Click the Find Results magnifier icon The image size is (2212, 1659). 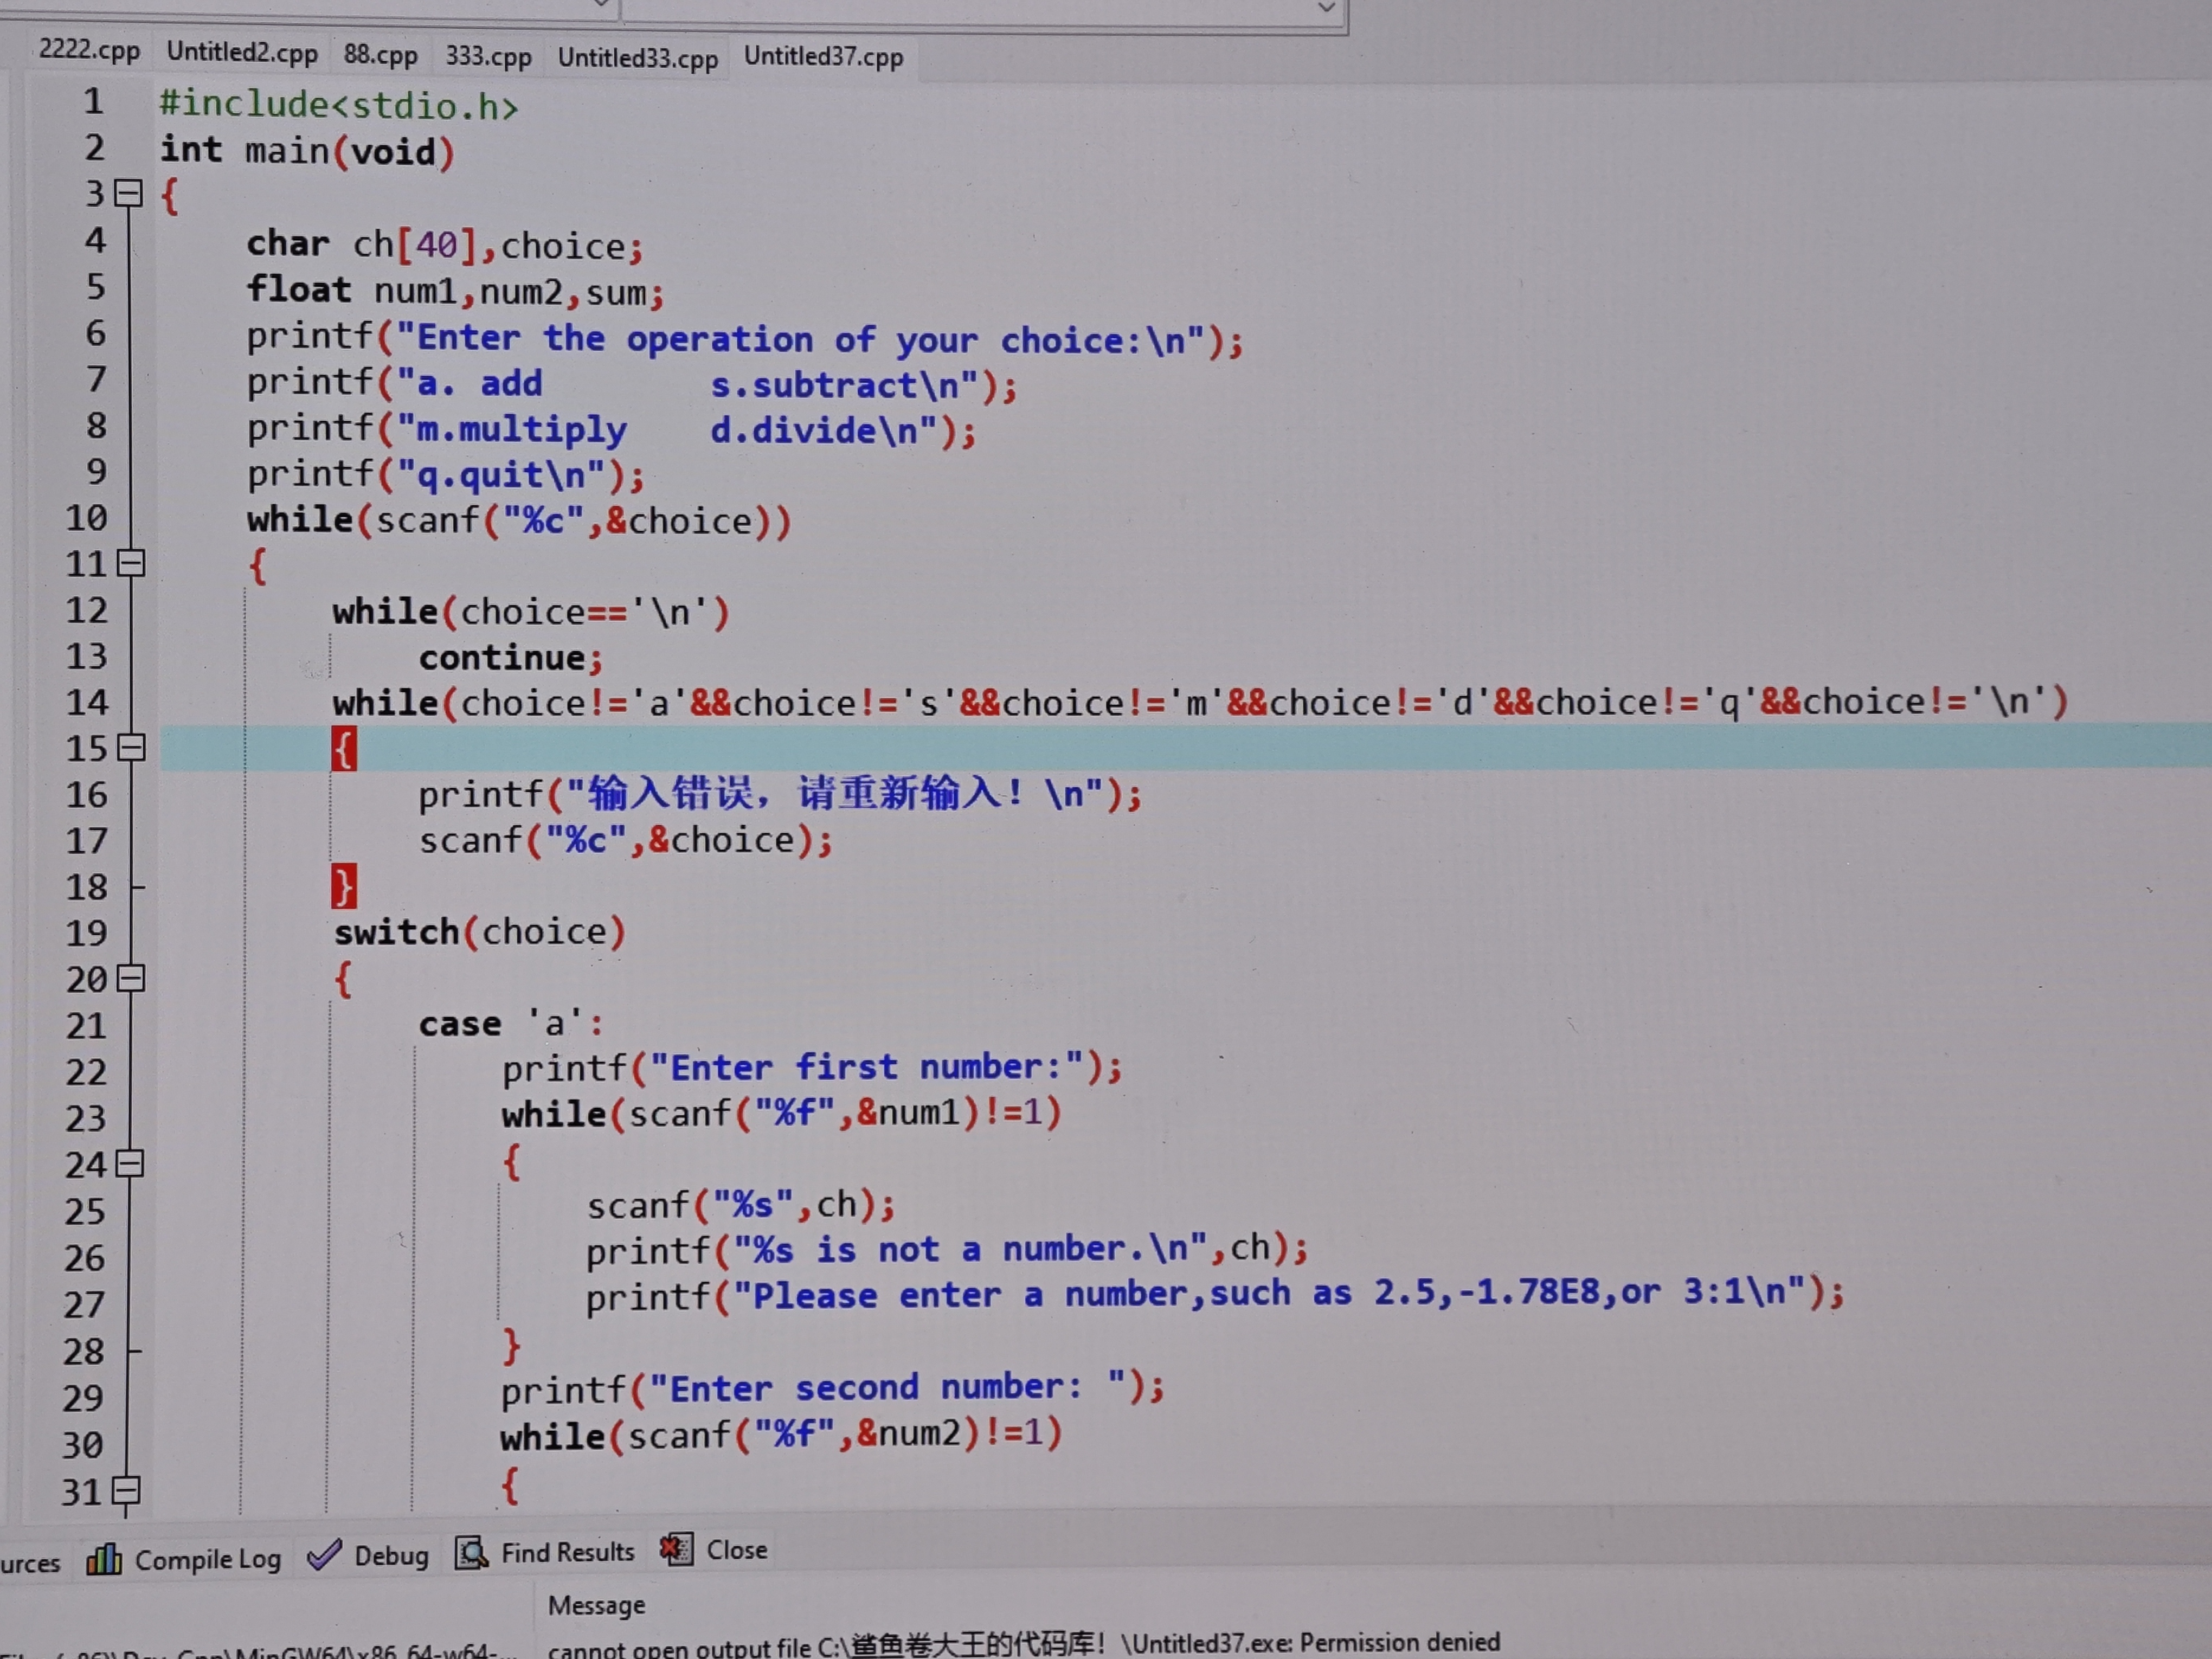[471, 1552]
